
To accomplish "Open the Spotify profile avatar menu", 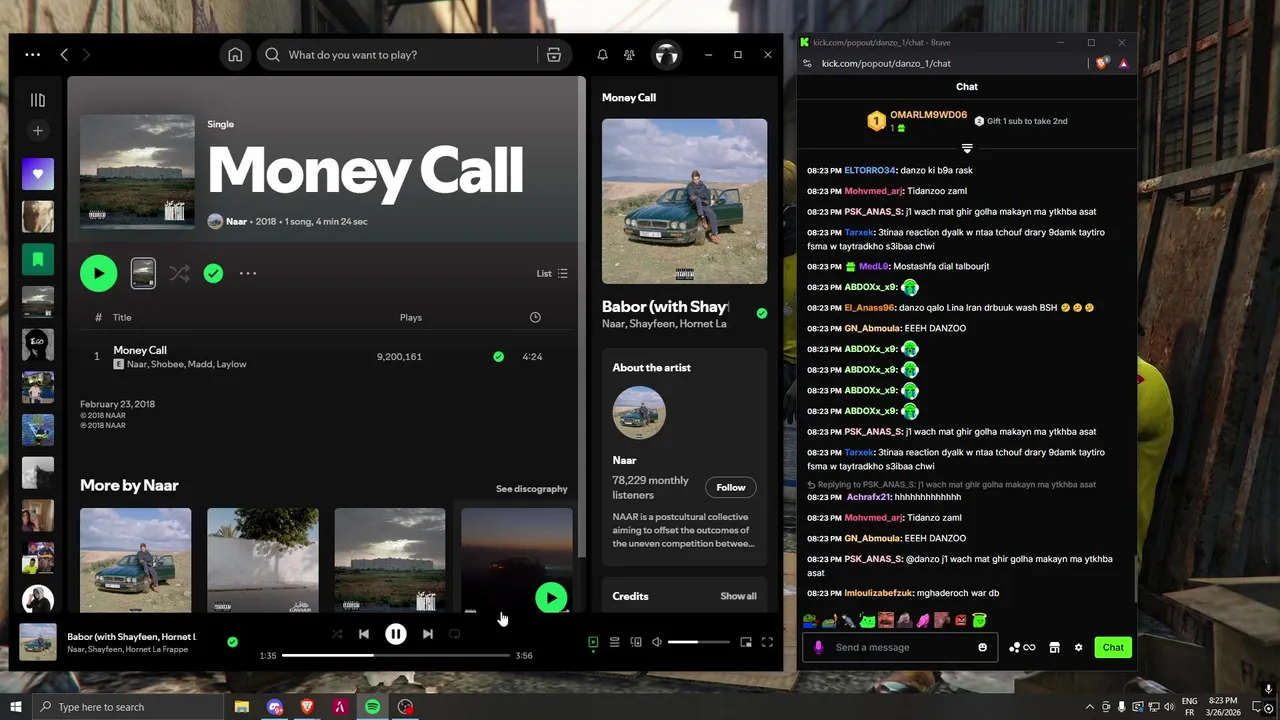I will tap(666, 55).
